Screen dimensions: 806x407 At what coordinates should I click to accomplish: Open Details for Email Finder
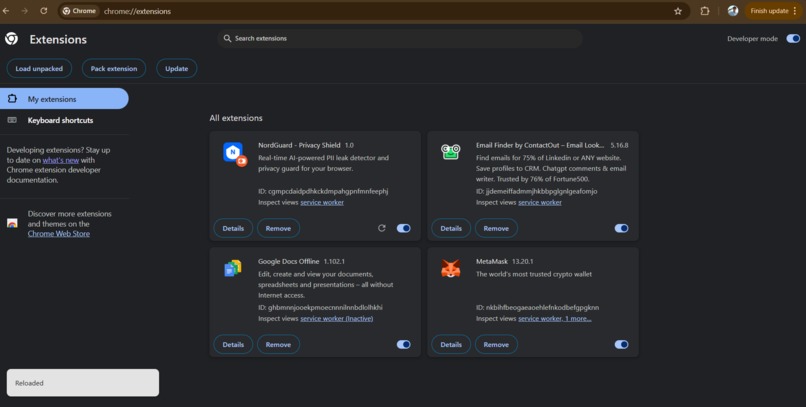pyautogui.click(x=451, y=228)
